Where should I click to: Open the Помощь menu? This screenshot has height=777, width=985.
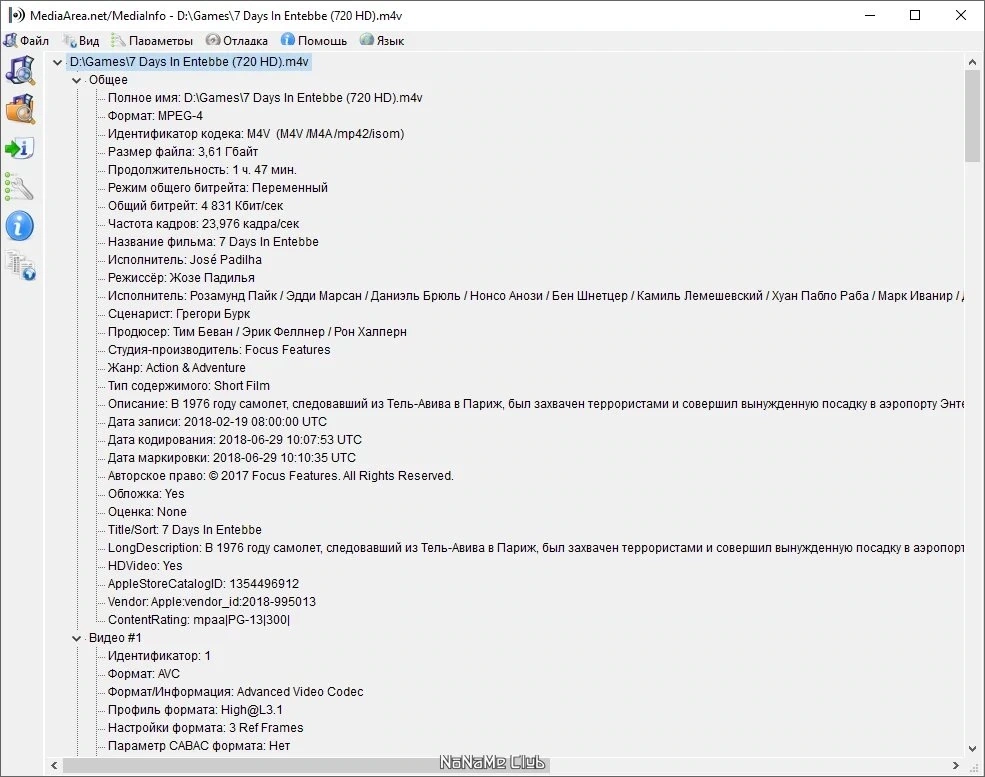(314, 41)
